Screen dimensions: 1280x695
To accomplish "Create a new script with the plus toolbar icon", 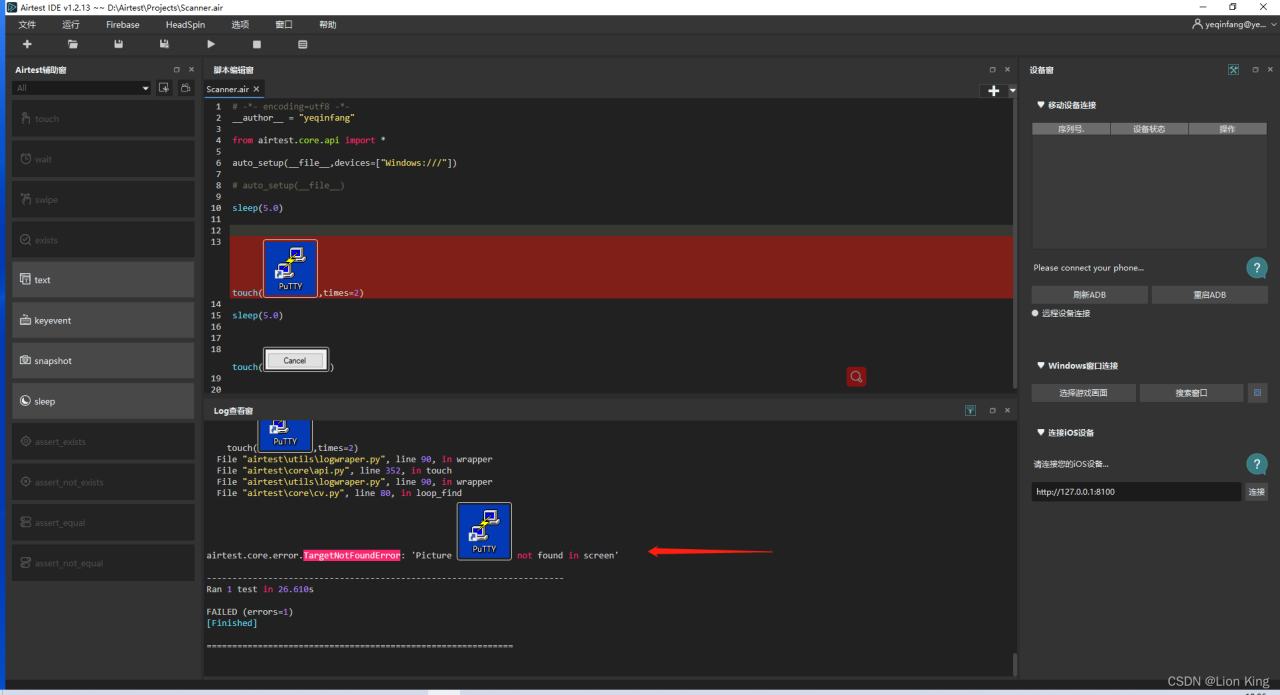I will point(27,45).
